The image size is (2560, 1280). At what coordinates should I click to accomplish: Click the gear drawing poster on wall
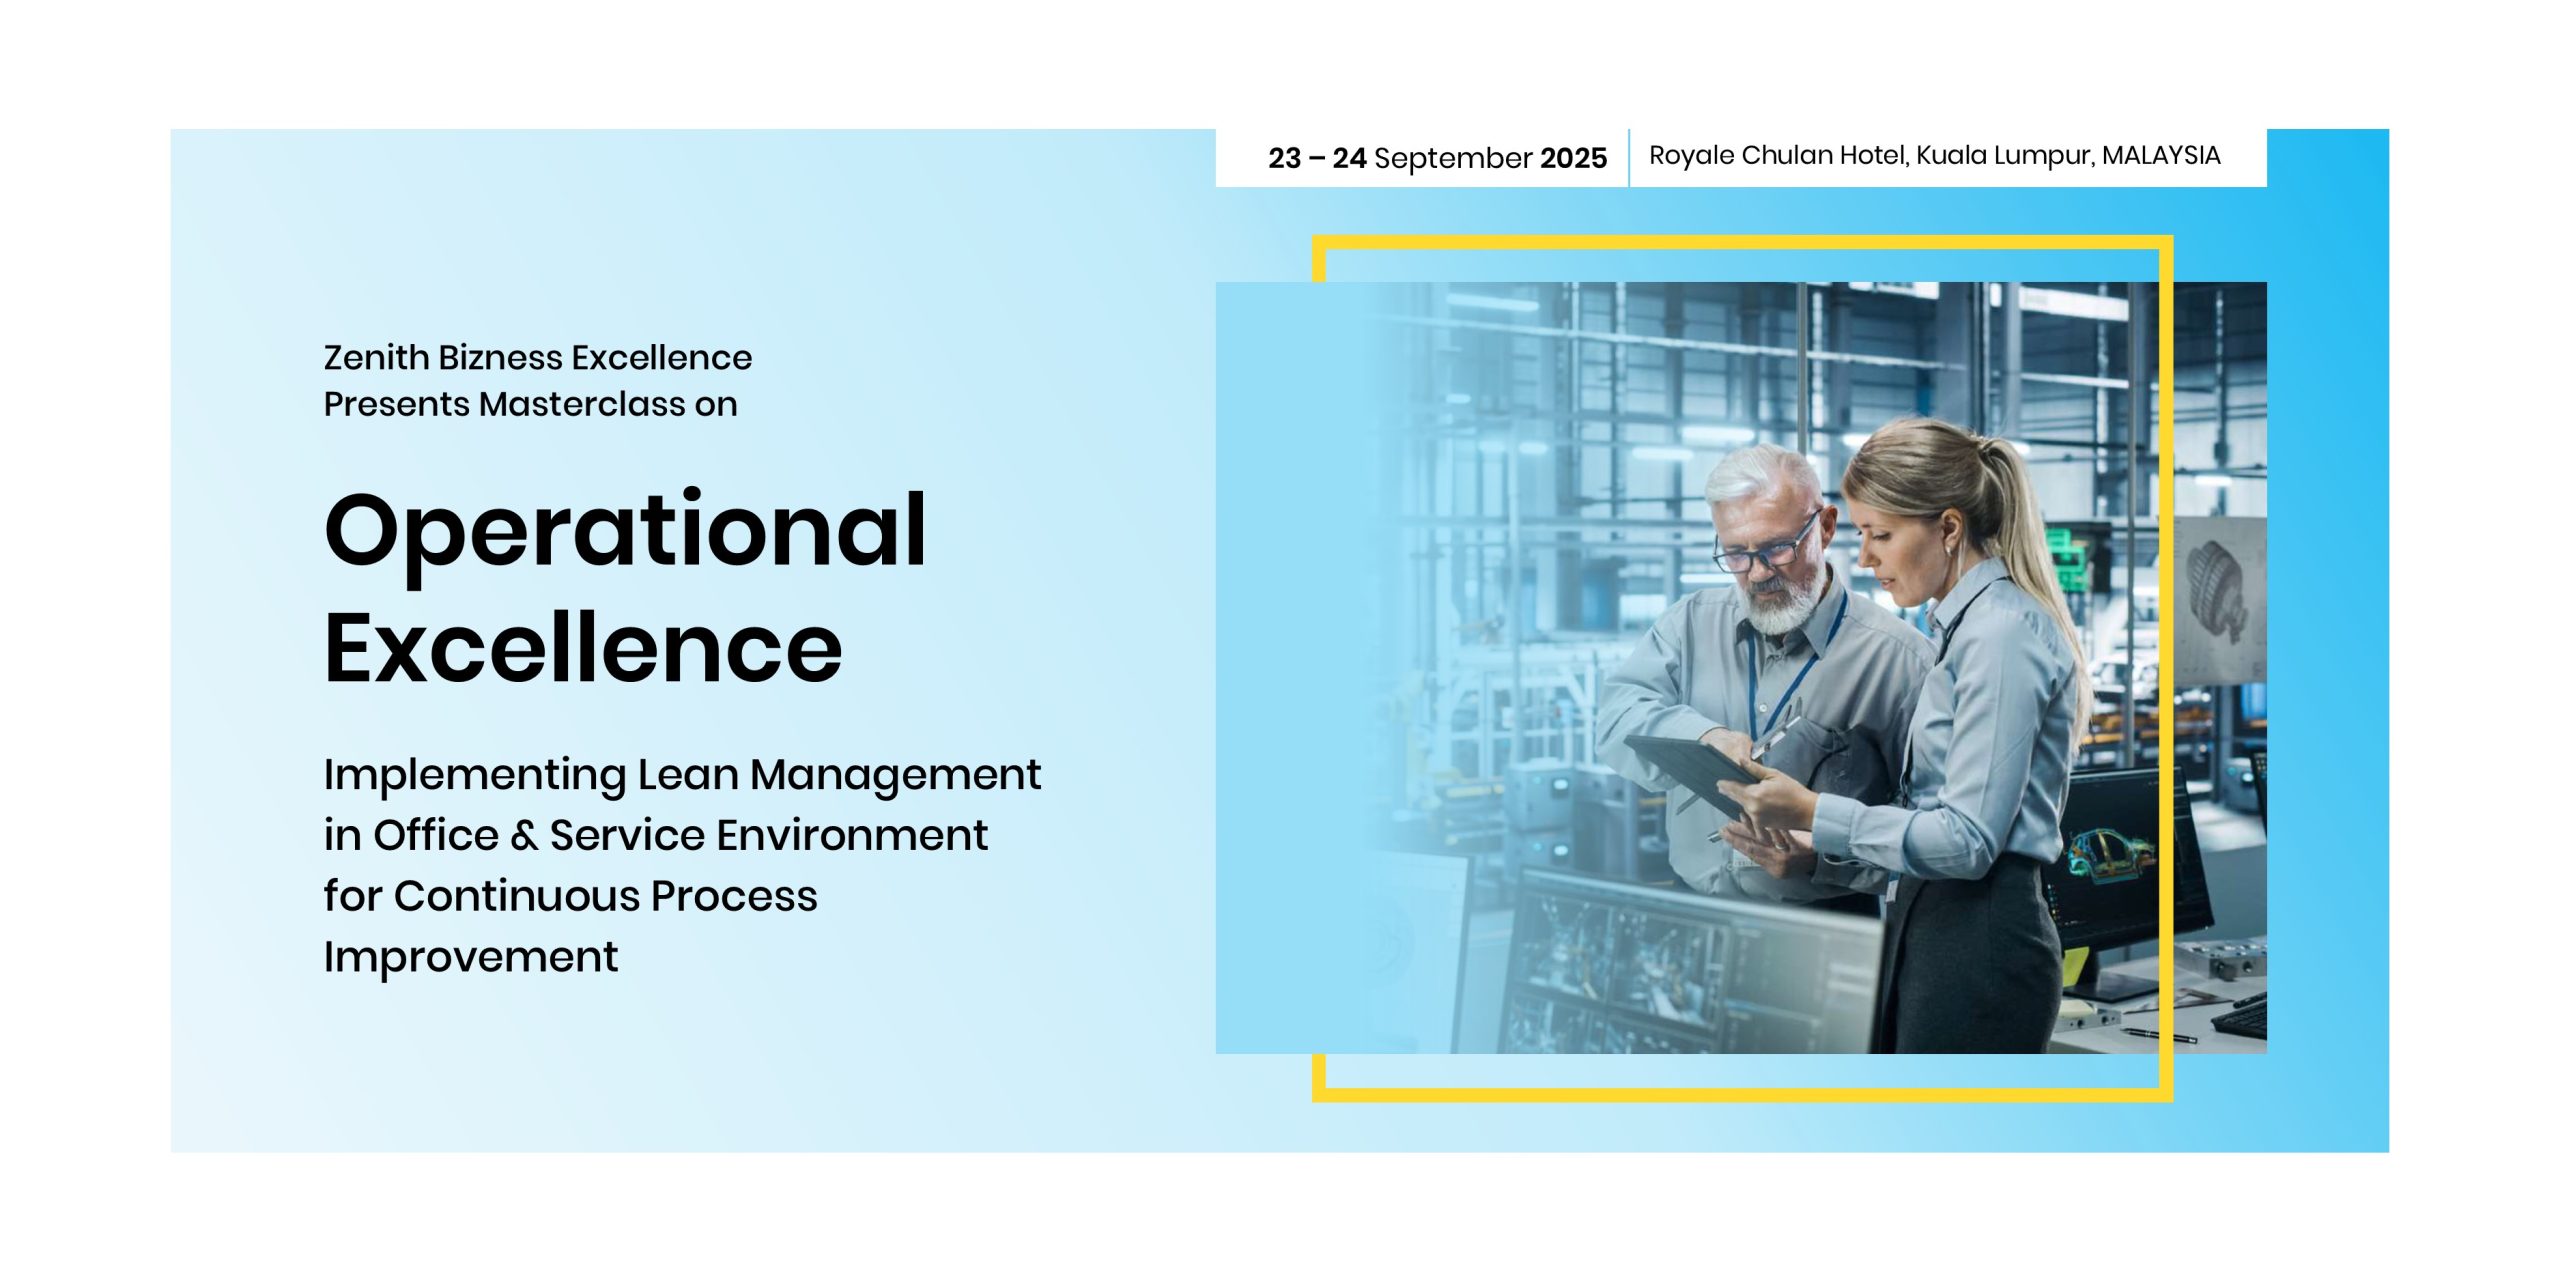tap(2218, 595)
